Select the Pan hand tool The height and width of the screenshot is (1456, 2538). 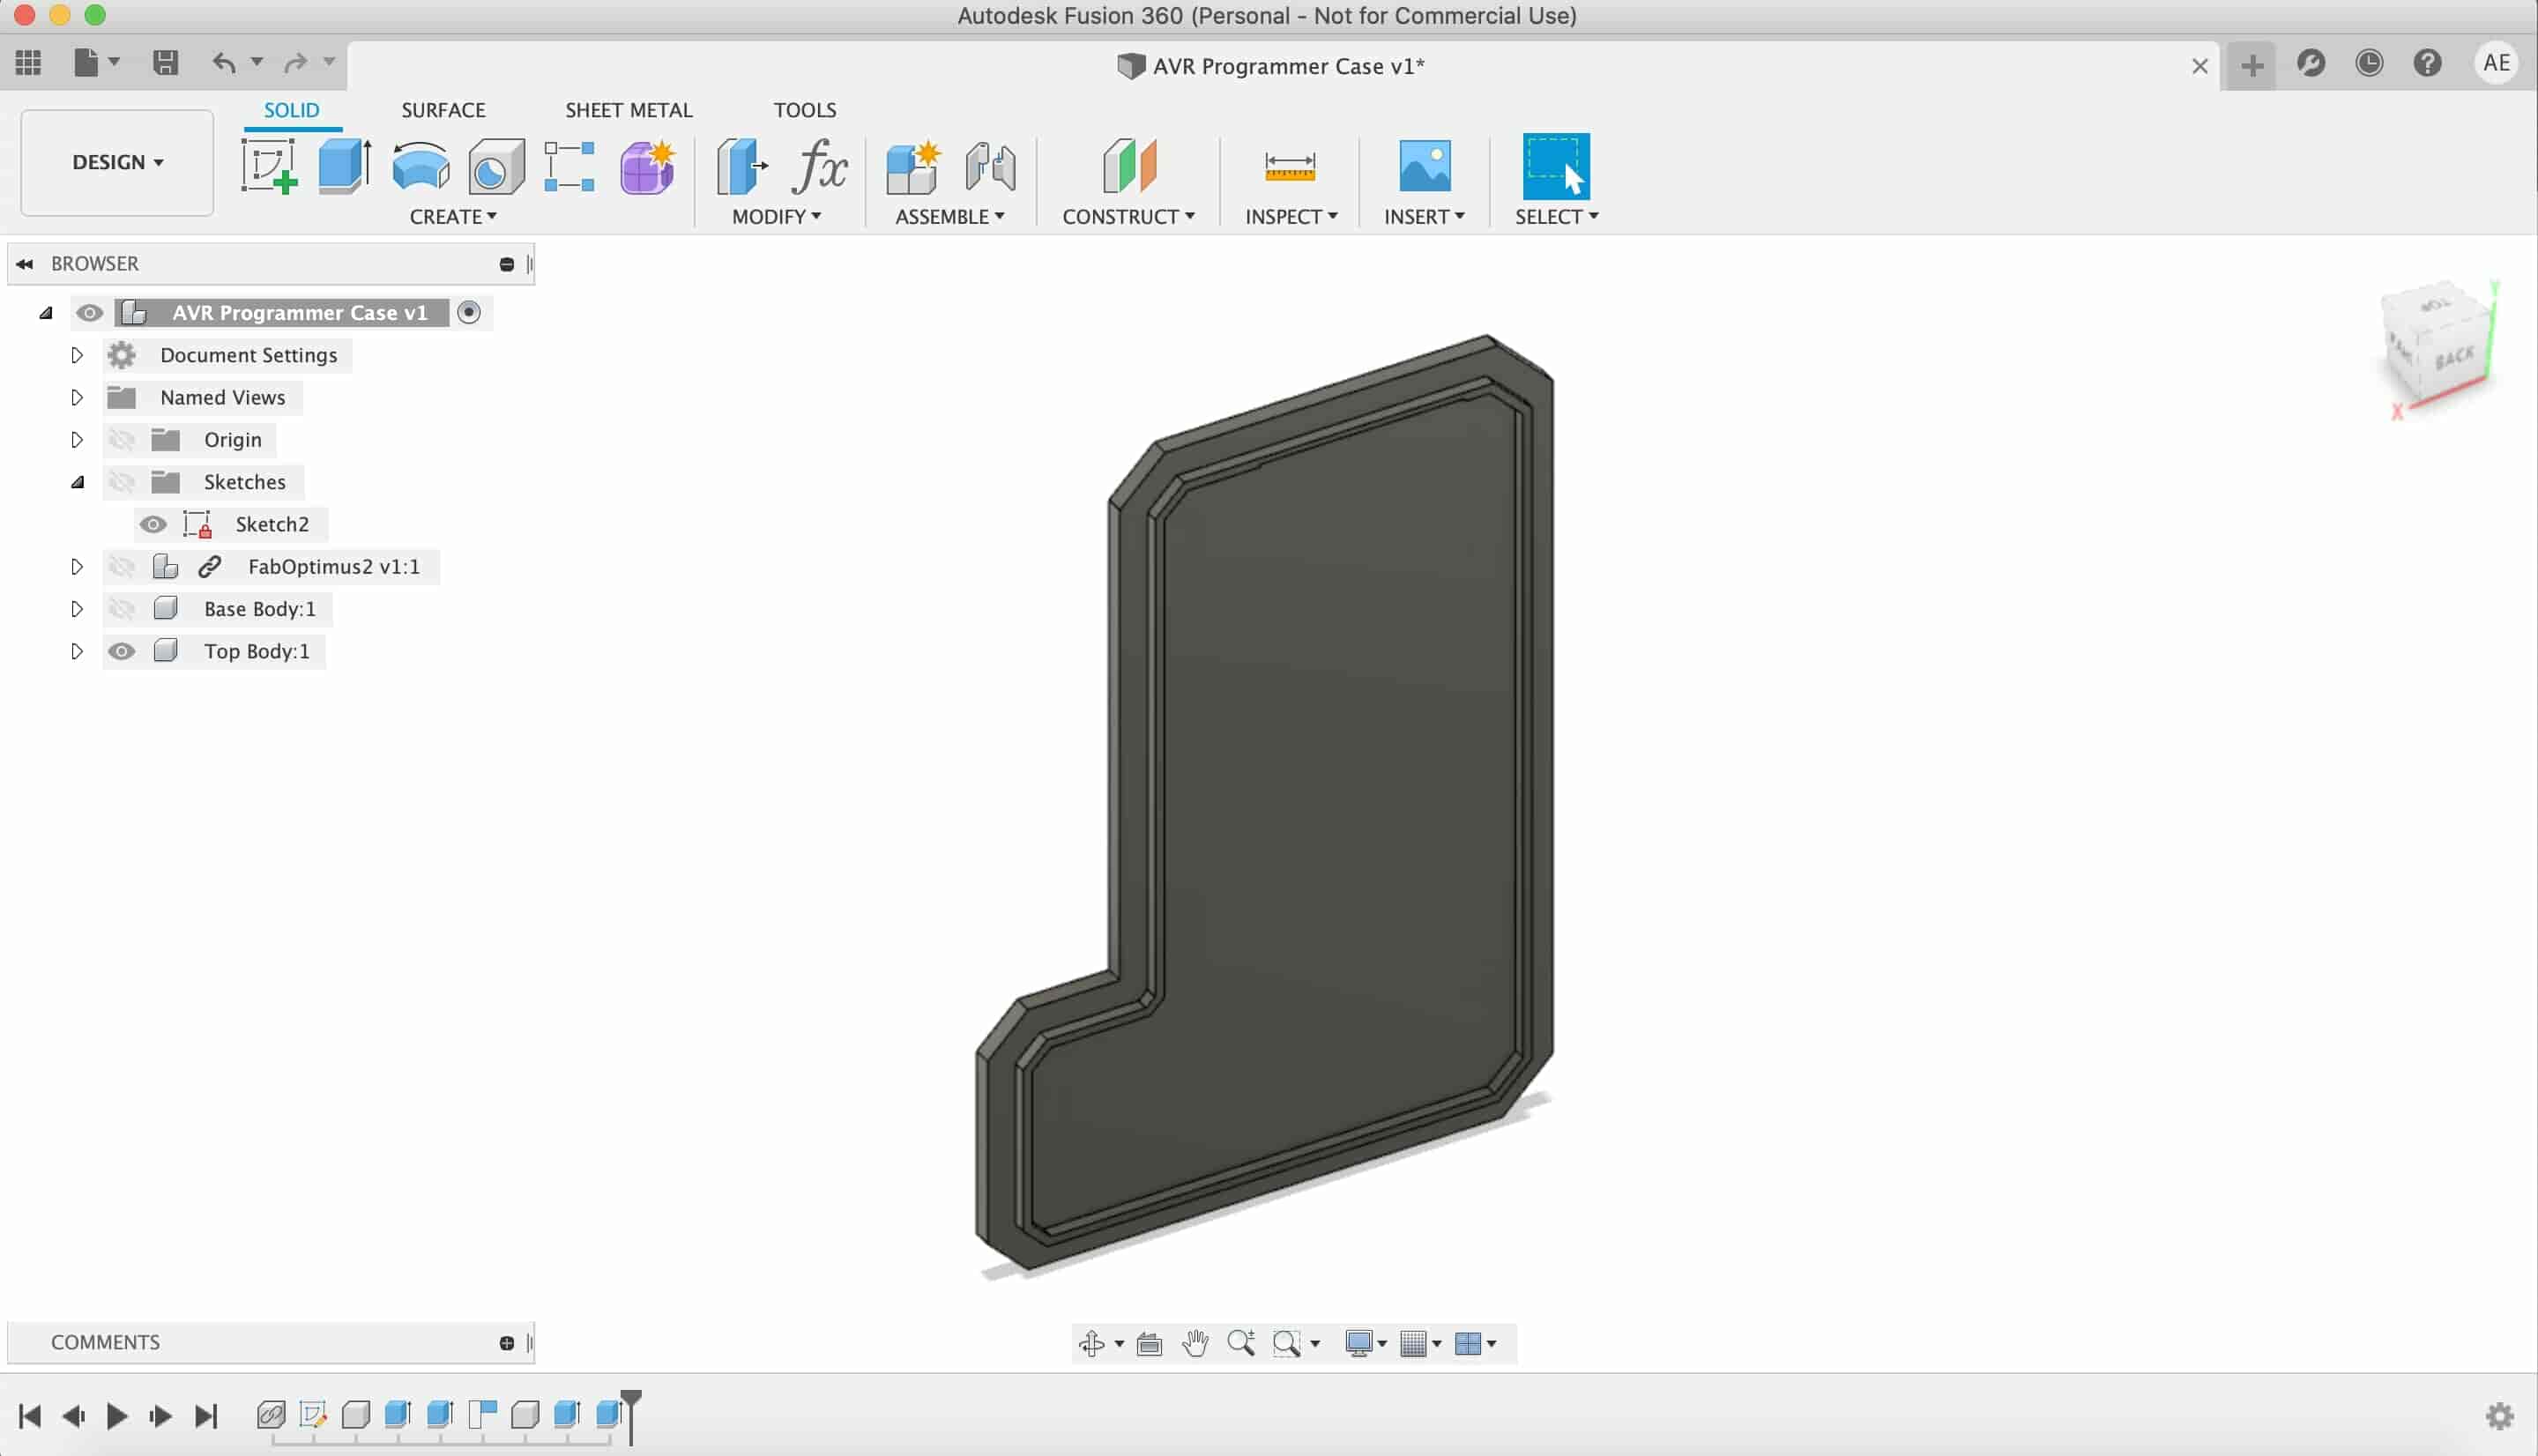(1195, 1343)
